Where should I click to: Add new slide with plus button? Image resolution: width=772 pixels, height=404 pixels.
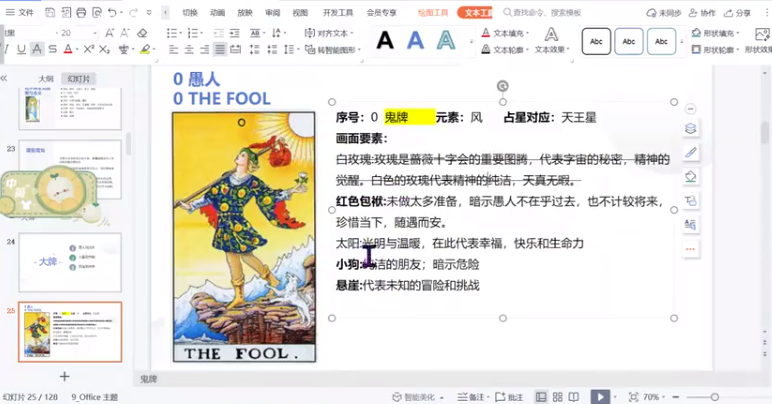(x=64, y=376)
